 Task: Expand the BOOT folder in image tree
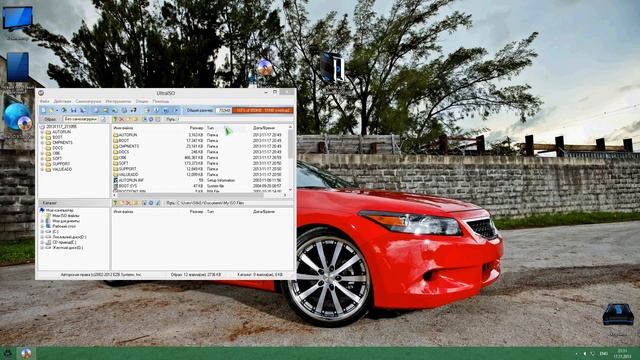click(42, 138)
